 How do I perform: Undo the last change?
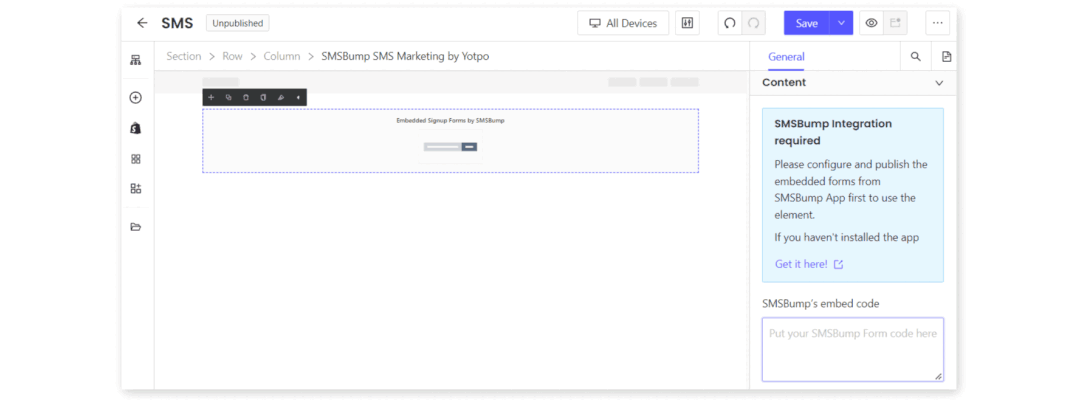[x=730, y=23]
